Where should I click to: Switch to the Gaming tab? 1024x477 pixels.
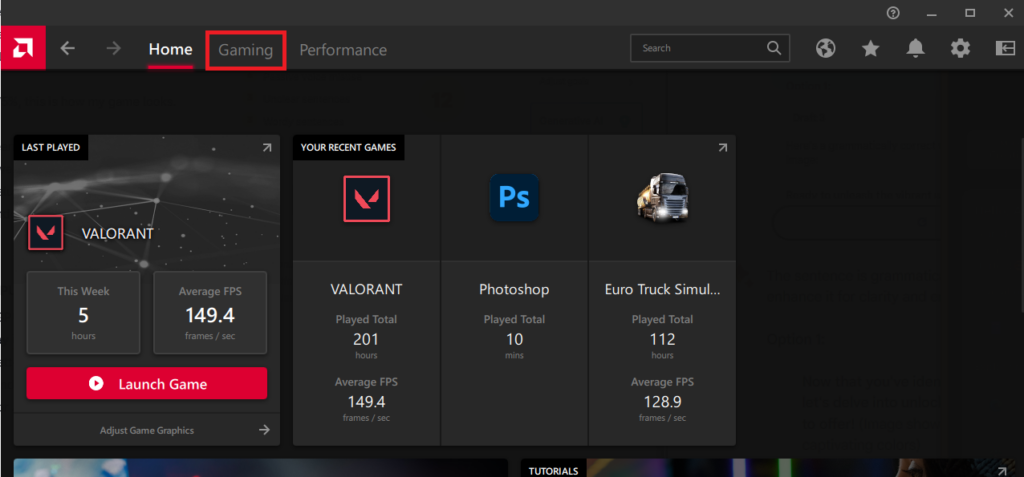click(246, 50)
